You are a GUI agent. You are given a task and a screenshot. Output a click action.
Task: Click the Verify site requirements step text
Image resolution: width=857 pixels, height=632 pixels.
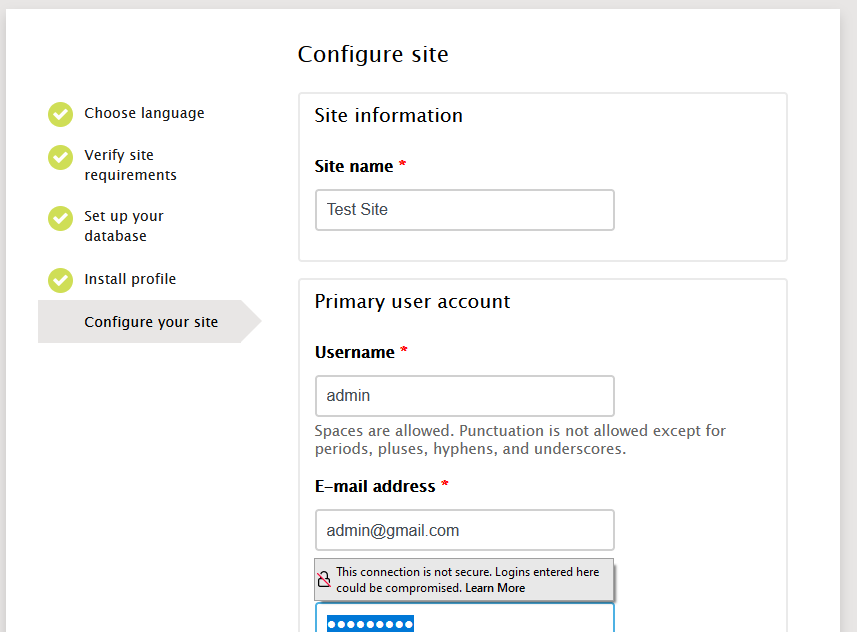pos(130,165)
